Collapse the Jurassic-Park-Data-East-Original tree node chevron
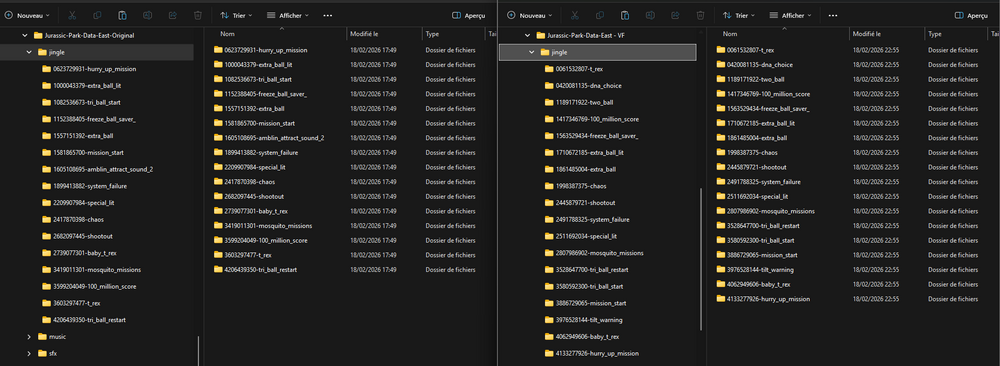This screenshot has height=366, width=1000. click(25, 36)
